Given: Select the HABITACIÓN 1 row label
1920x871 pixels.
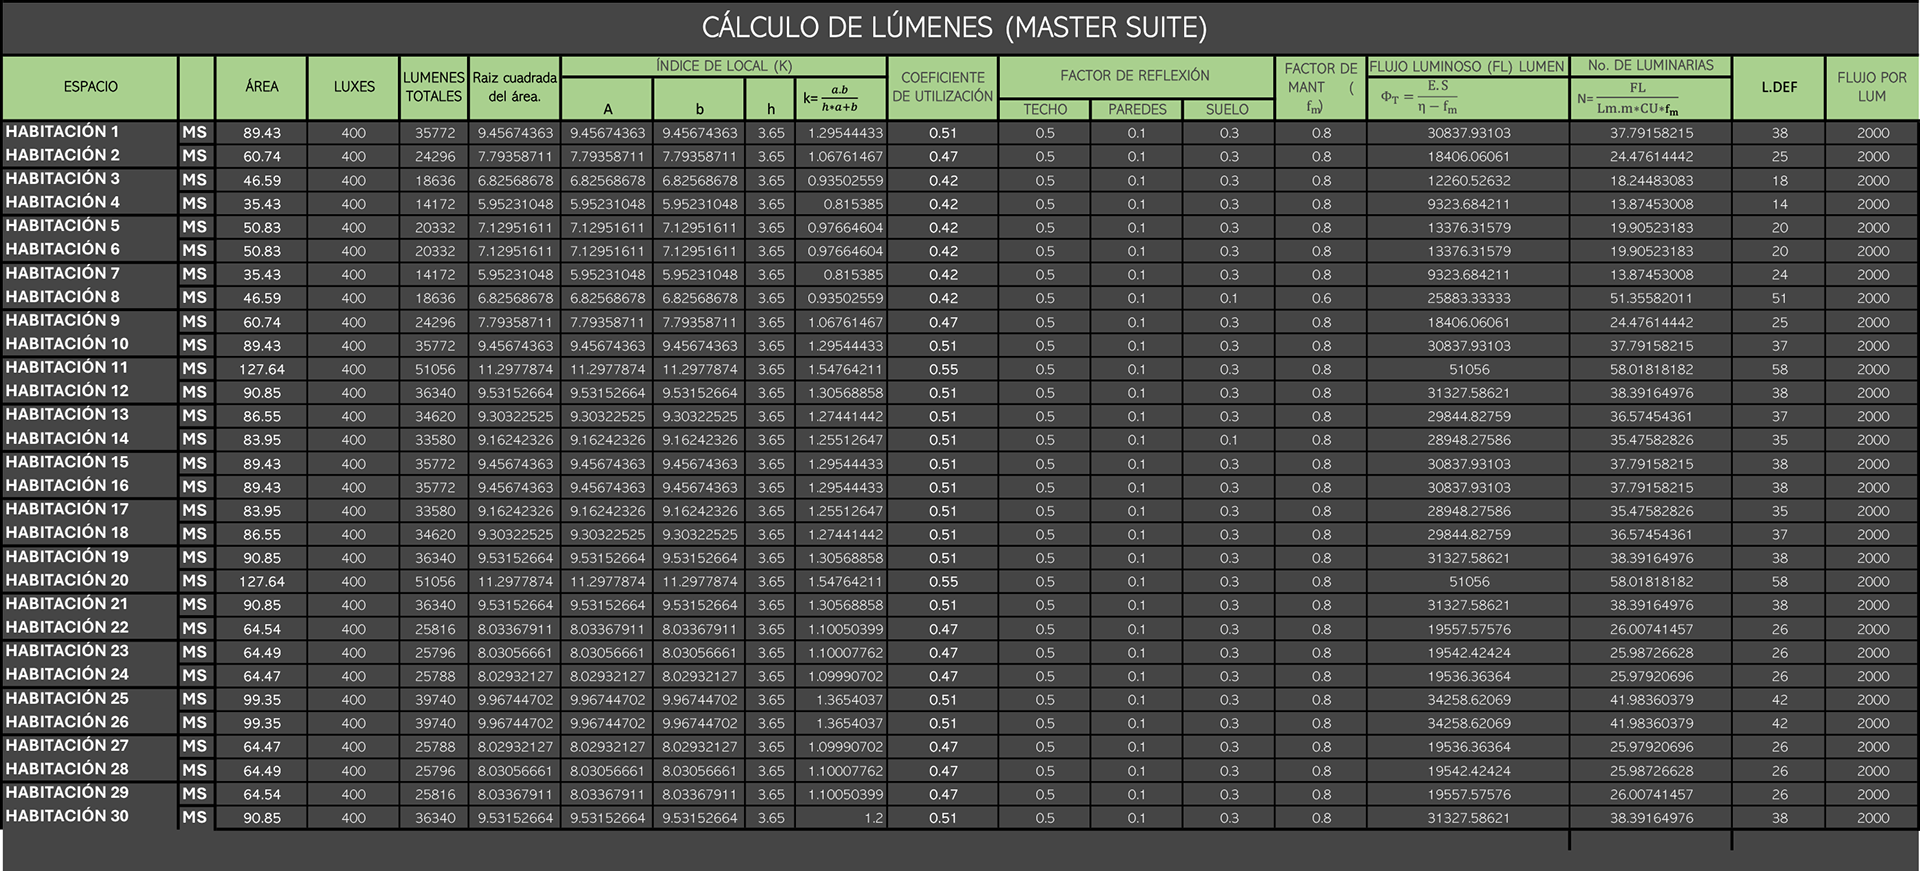Looking at the screenshot, I should tap(62, 132).
